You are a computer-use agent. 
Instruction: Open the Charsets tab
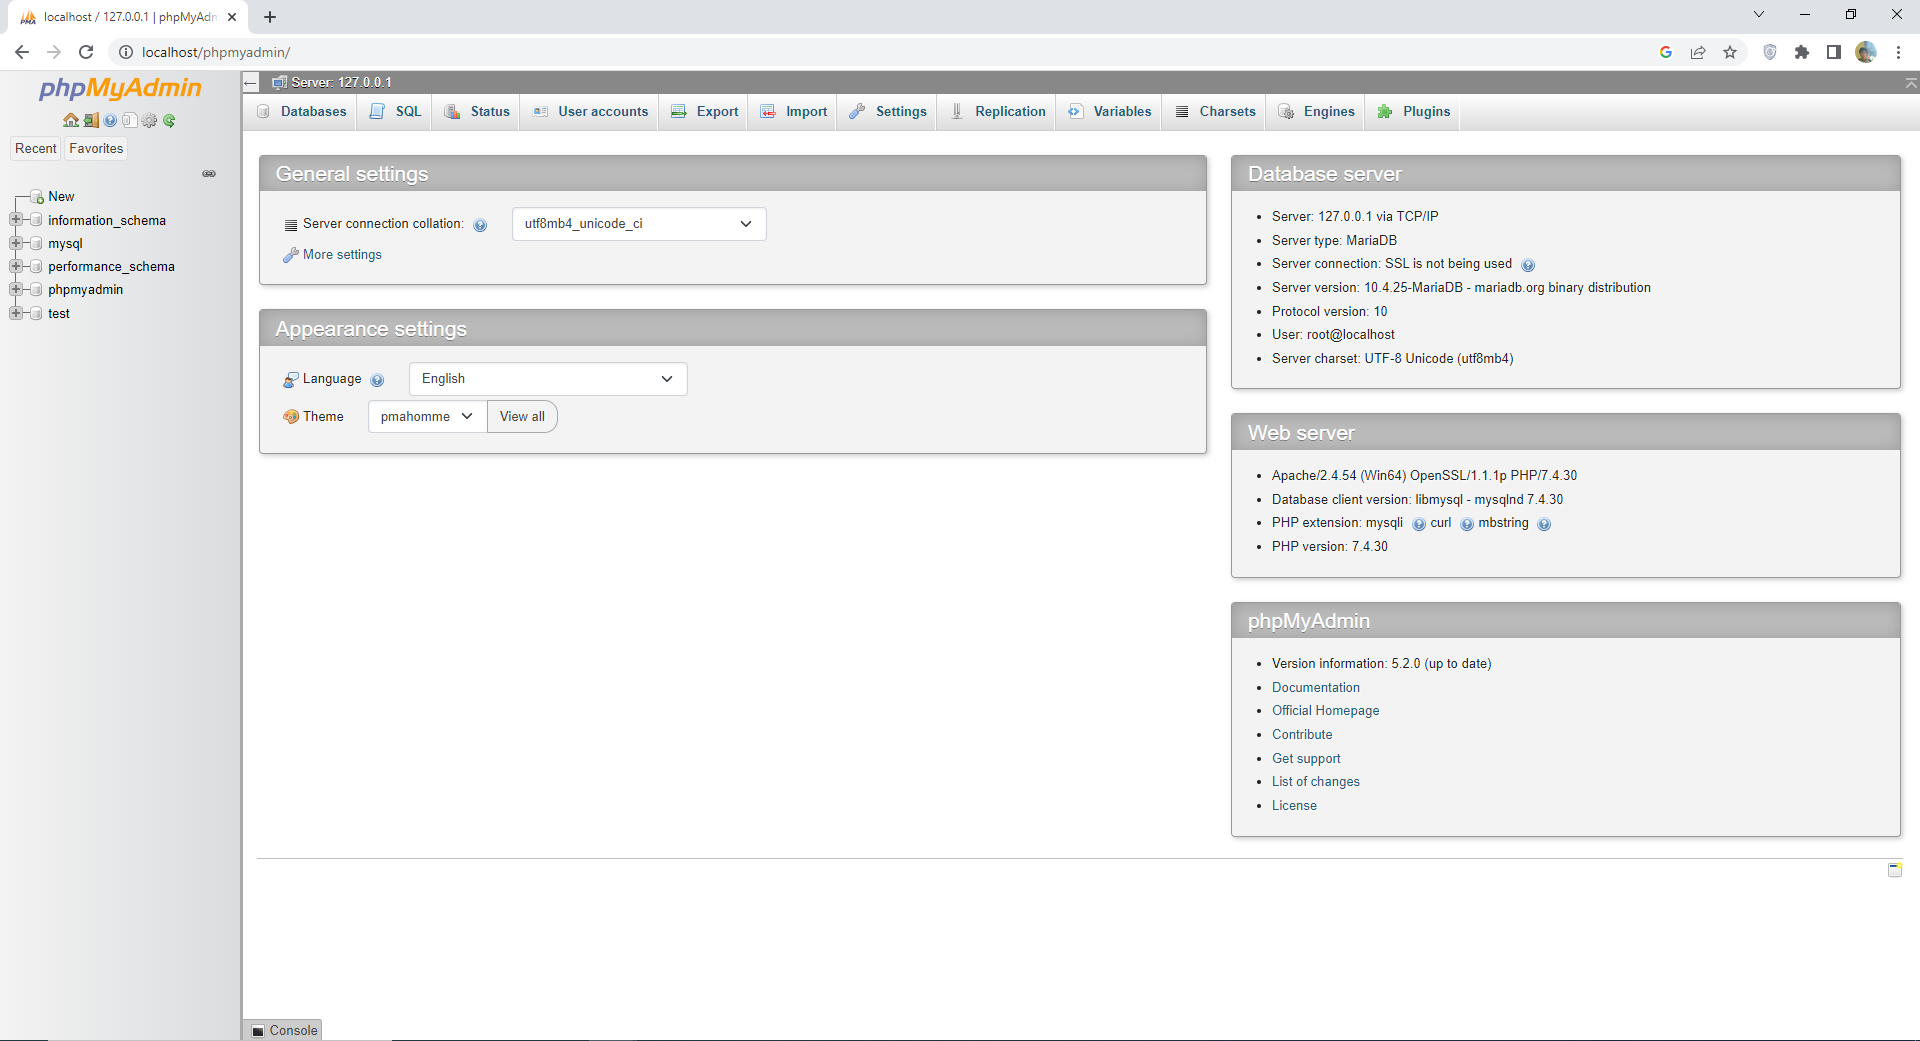[x=1215, y=111]
